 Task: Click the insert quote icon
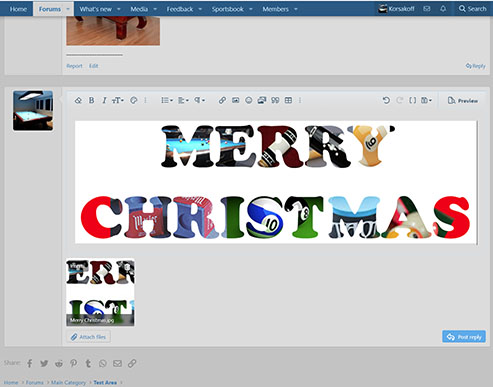click(x=275, y=100)
